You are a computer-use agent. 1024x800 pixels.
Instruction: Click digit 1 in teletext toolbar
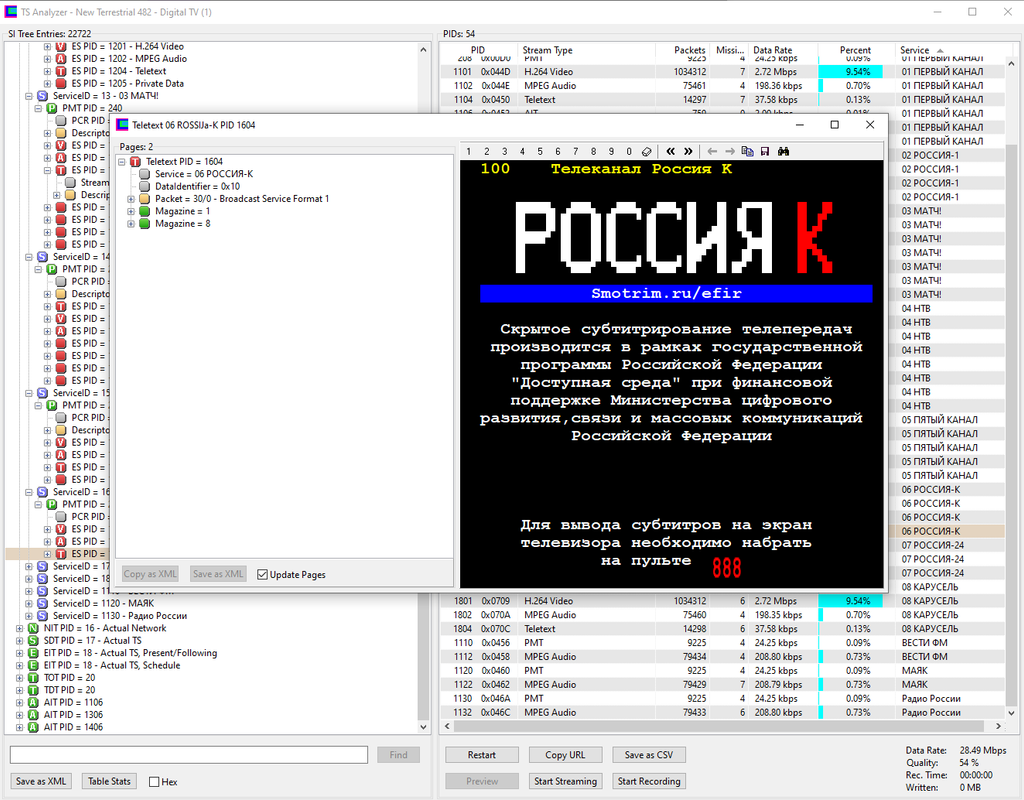[468, 152]
